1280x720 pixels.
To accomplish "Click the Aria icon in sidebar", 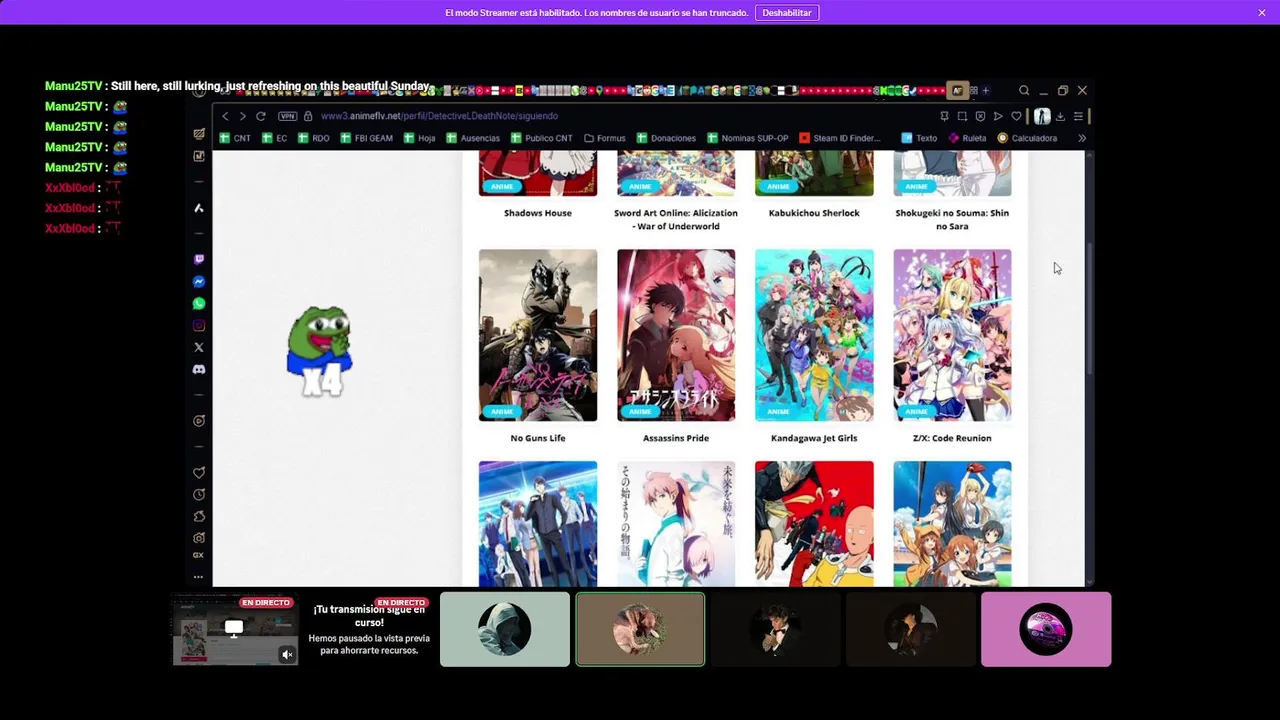I will click(x=199, y=208).
